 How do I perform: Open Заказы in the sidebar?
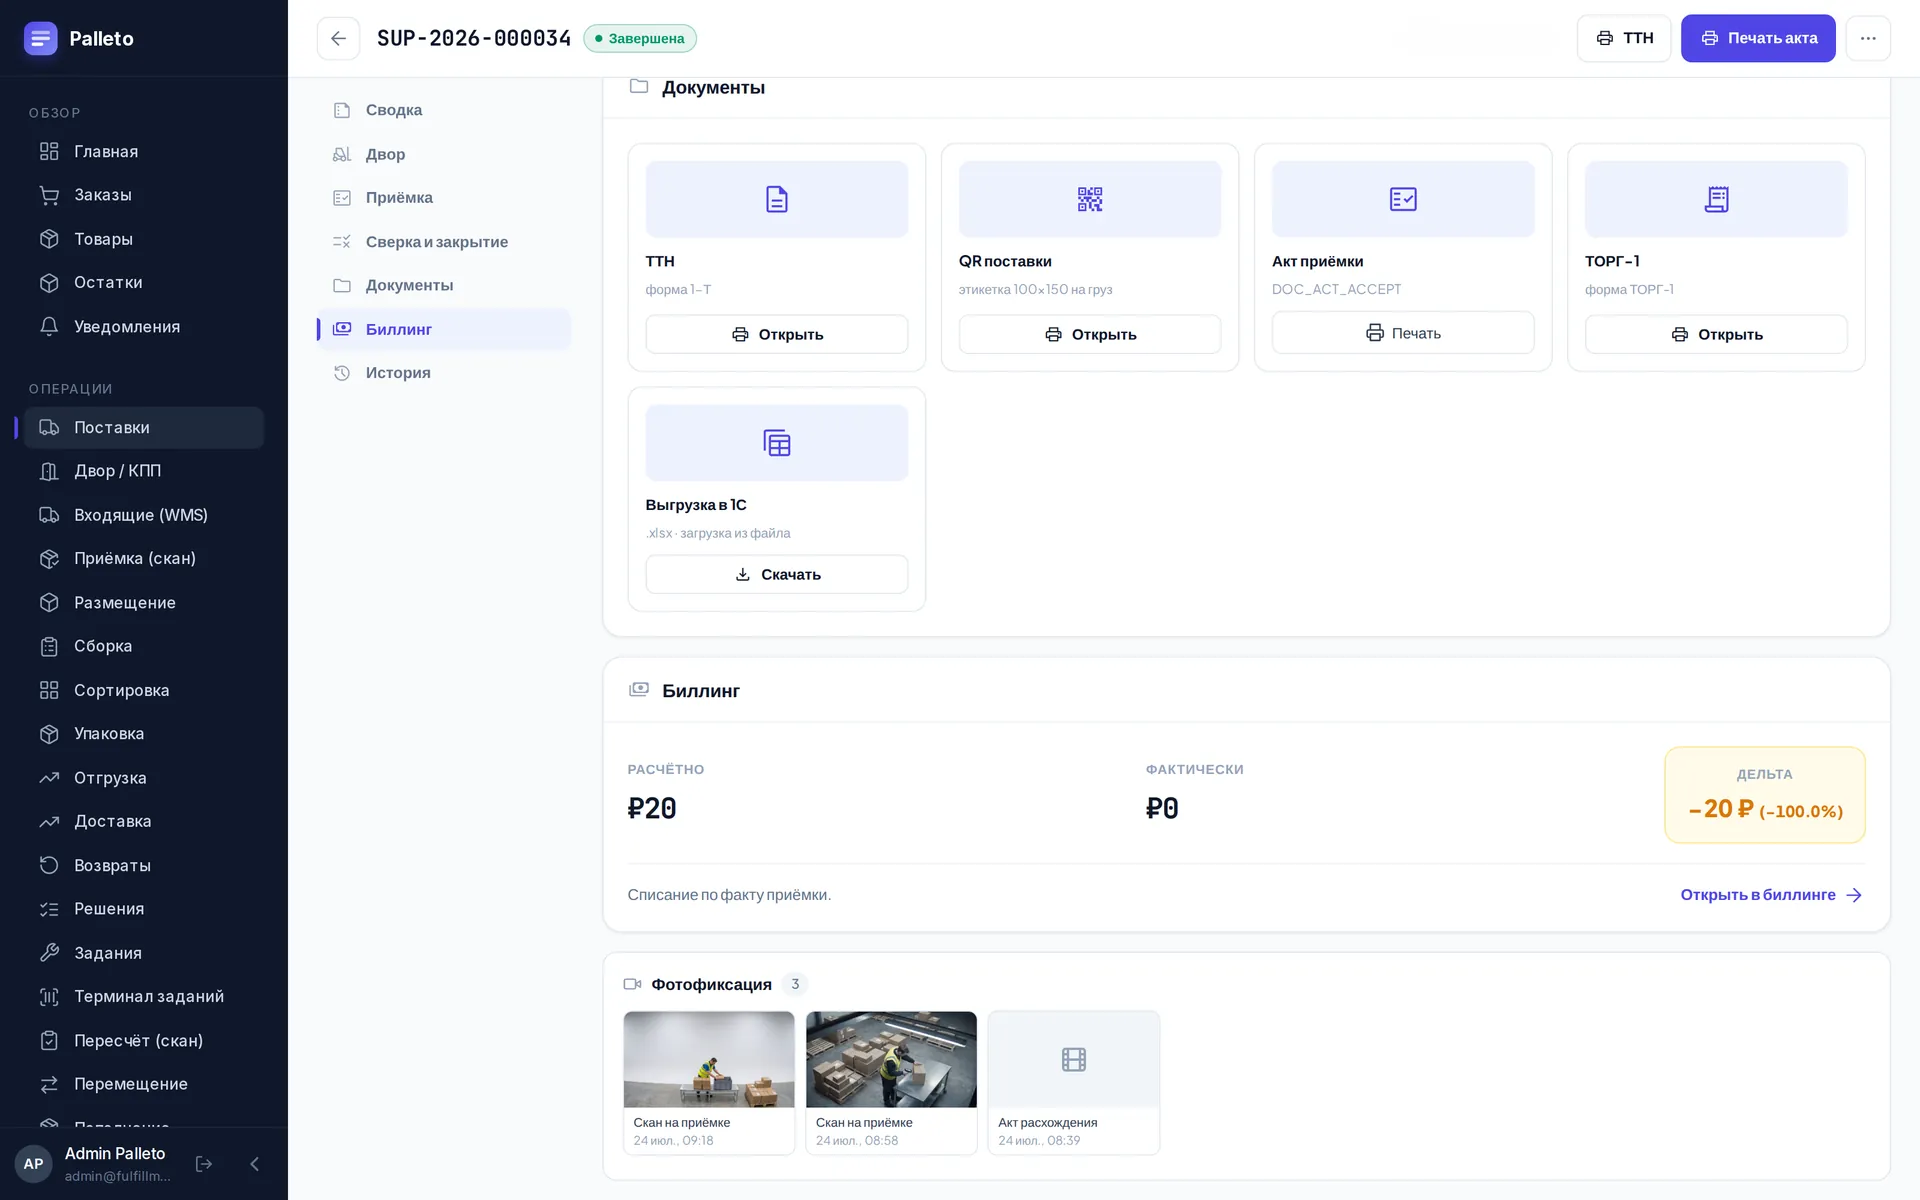coord(144,195)
